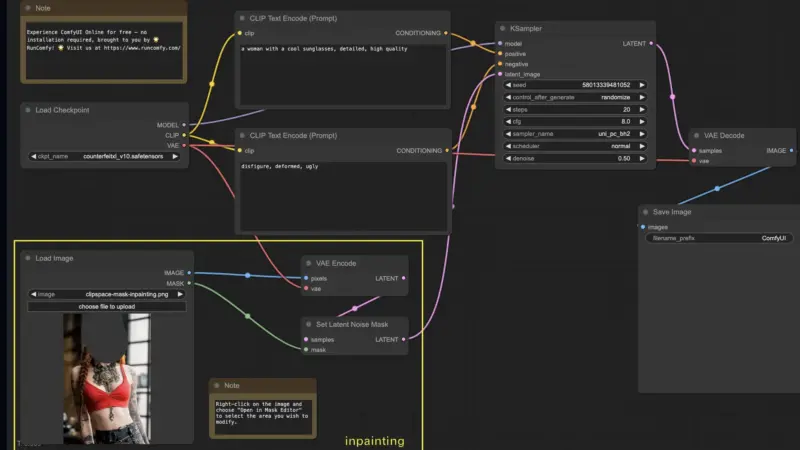Open the sampler_name dropdown in KSampler
Image resolution: width=800 pixels, height=450 pixels.
pos(577,133)
